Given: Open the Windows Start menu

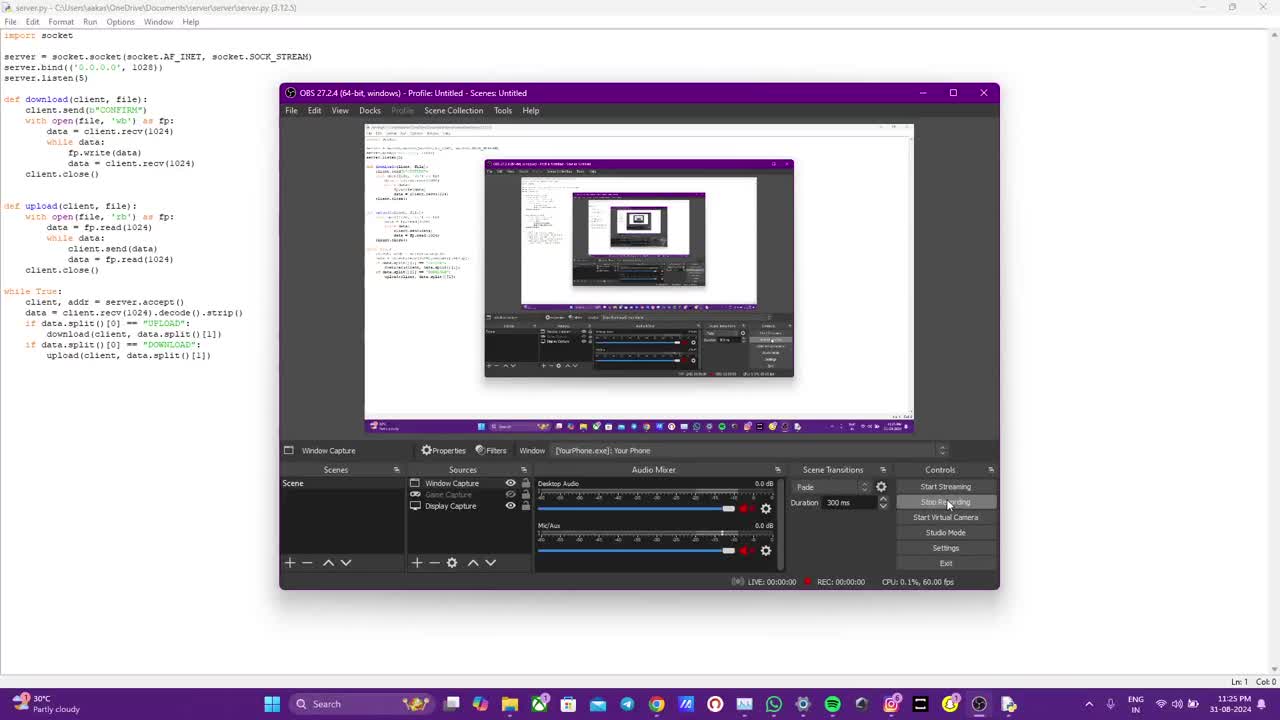Looking at the screenshot, I should [x=272, y=704].
